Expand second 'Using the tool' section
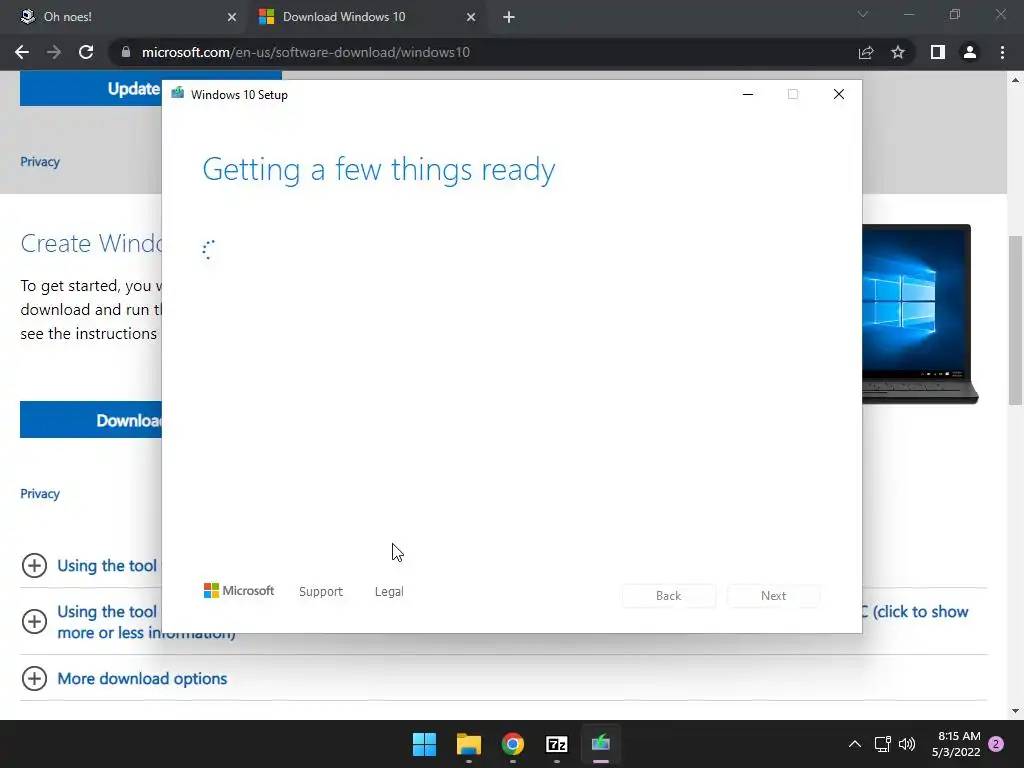The image size is (1024, 768). coord(35,621)
